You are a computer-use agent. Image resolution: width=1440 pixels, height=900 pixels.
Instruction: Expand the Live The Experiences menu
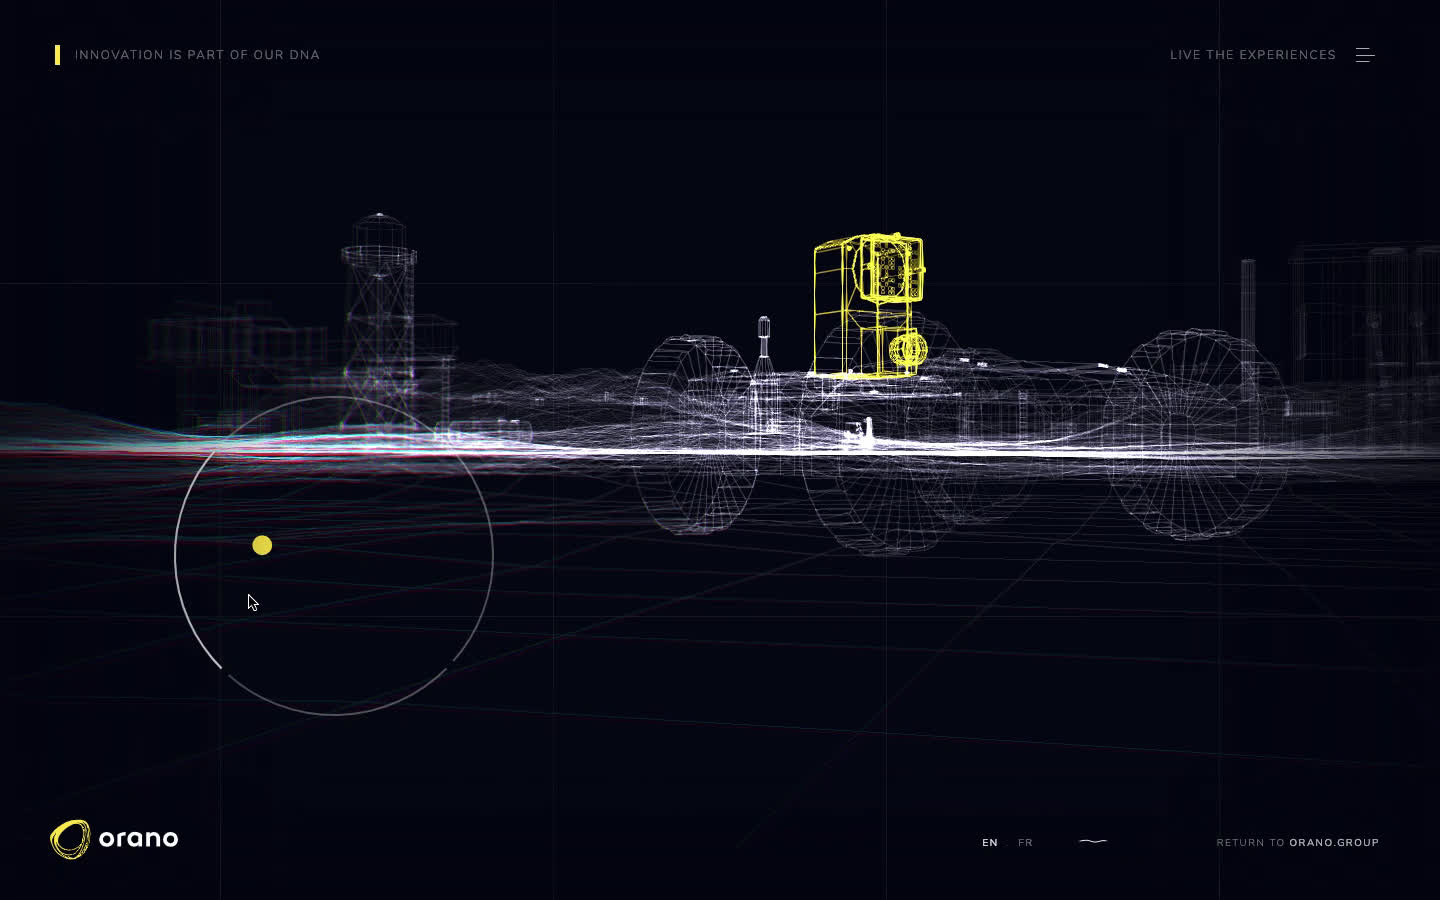point(1252,55)
